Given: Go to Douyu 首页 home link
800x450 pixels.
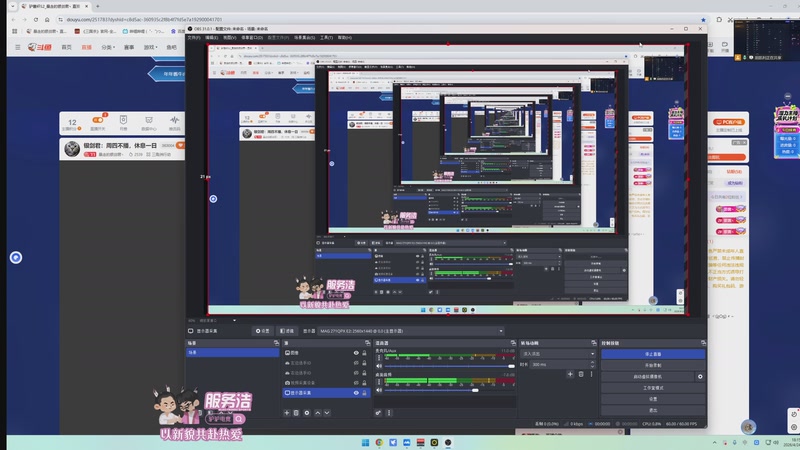Looking at the screenshot, I should click(x=66, y=47).
